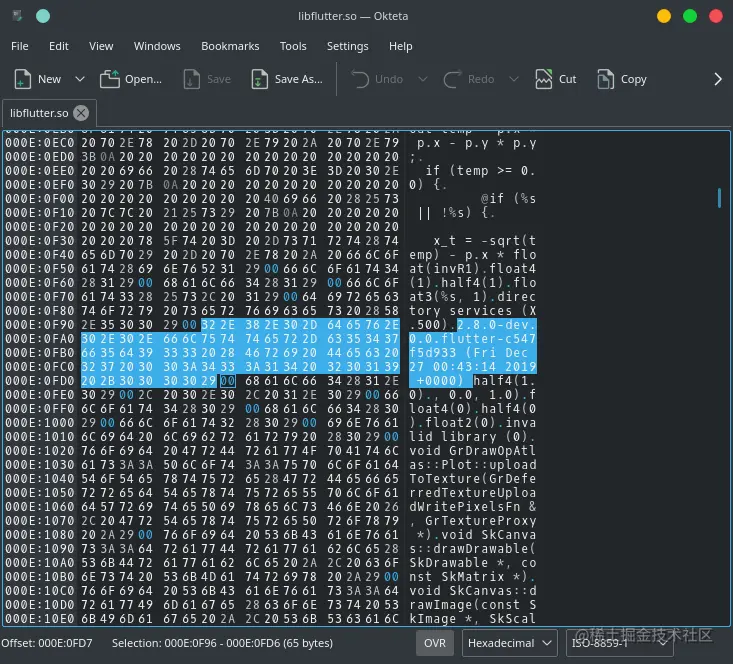The height and width of the screenshot is (664, 733).
Task: Click the Copy toolbar icon
Action: click(606, 79)
